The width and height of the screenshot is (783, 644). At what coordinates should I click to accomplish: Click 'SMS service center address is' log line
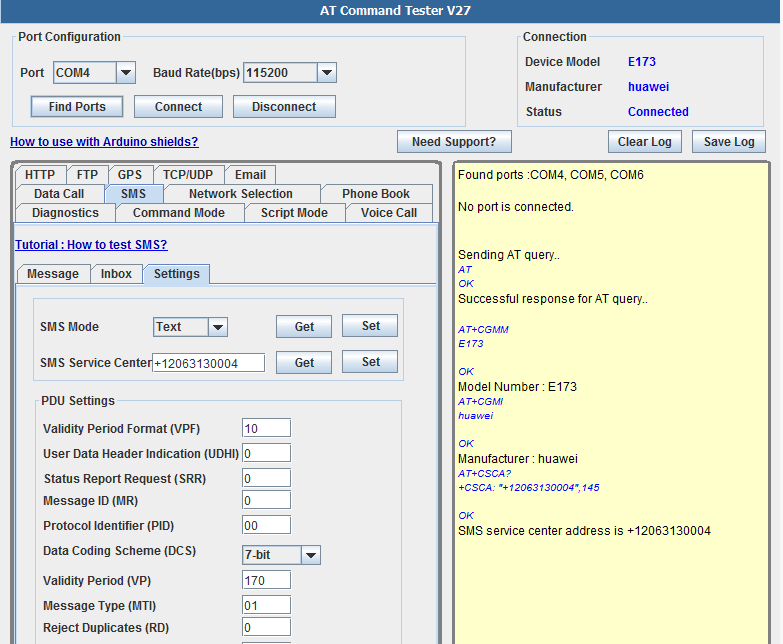tap(584, 531)
